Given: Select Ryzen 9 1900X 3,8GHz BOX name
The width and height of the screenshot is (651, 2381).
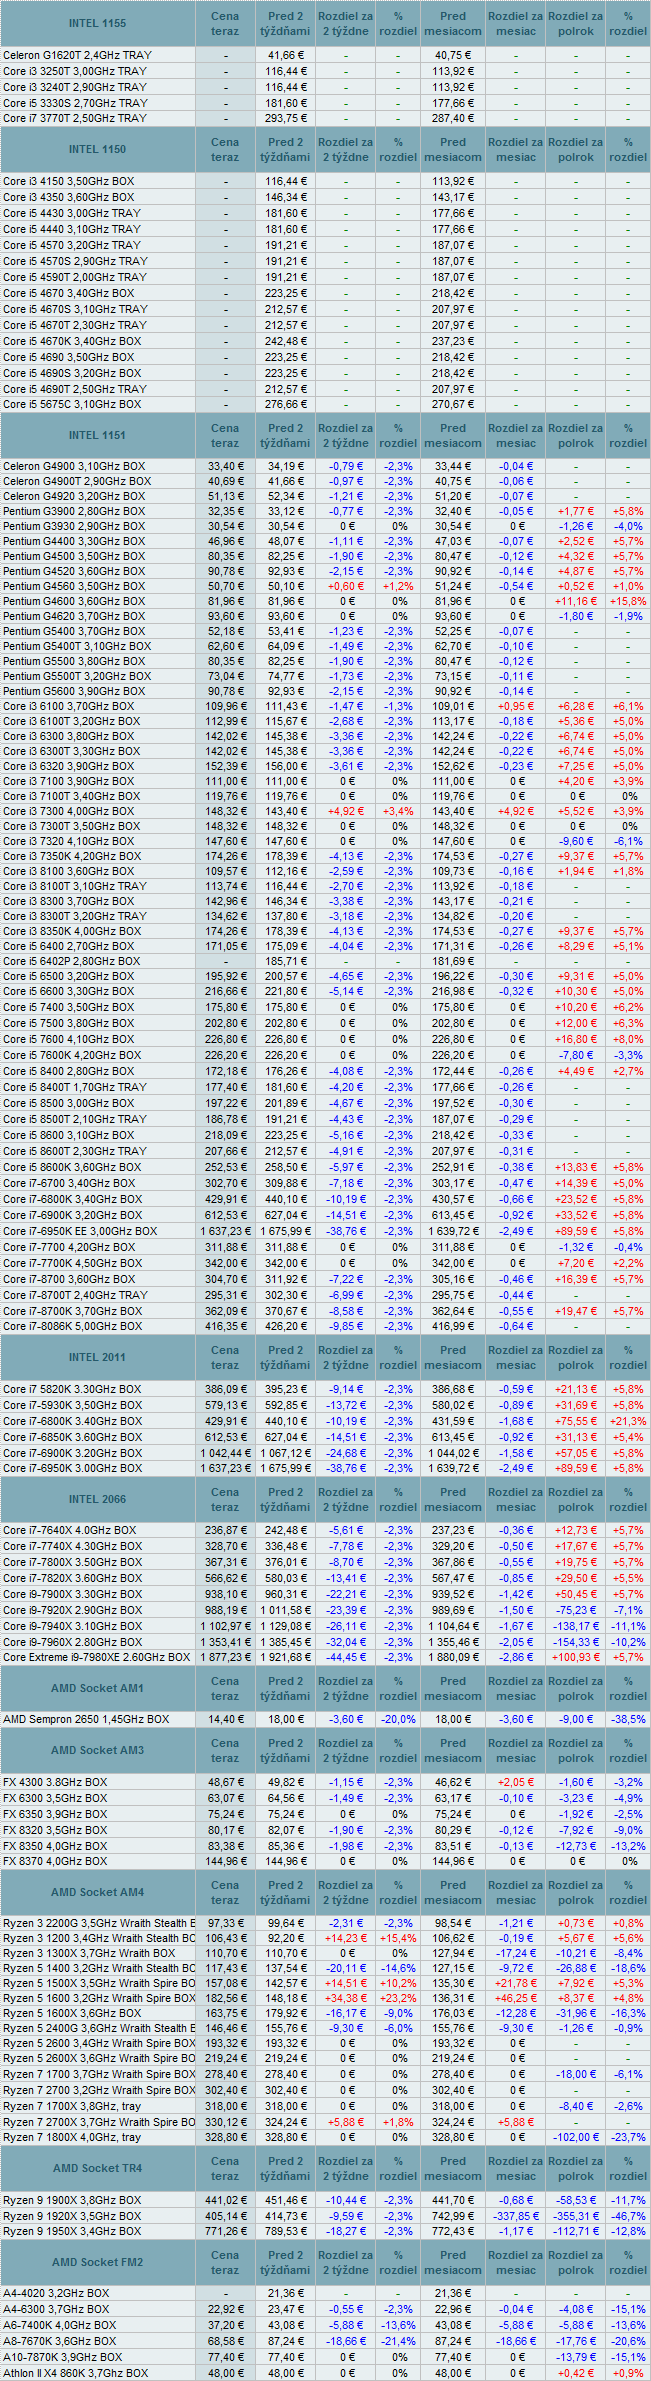Looking at the screenshot, I should click(x=72, y=2200).
